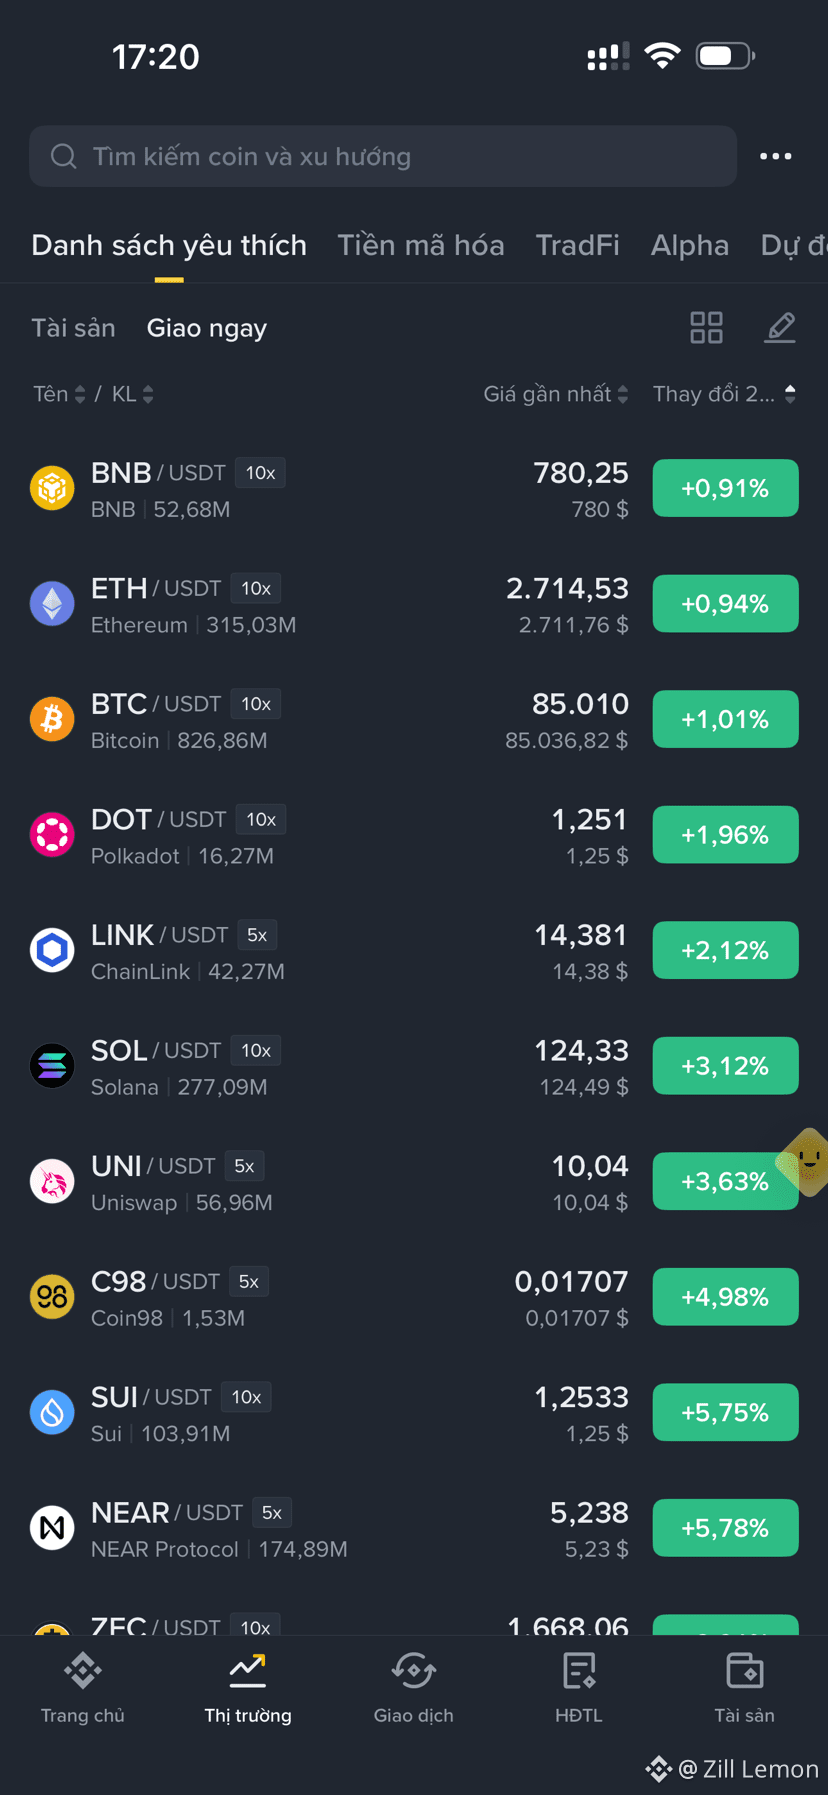Switch to Tiền mã hóa tab
The height and width of the screenshot is (1795, 828).
click(x=421, y=245)
